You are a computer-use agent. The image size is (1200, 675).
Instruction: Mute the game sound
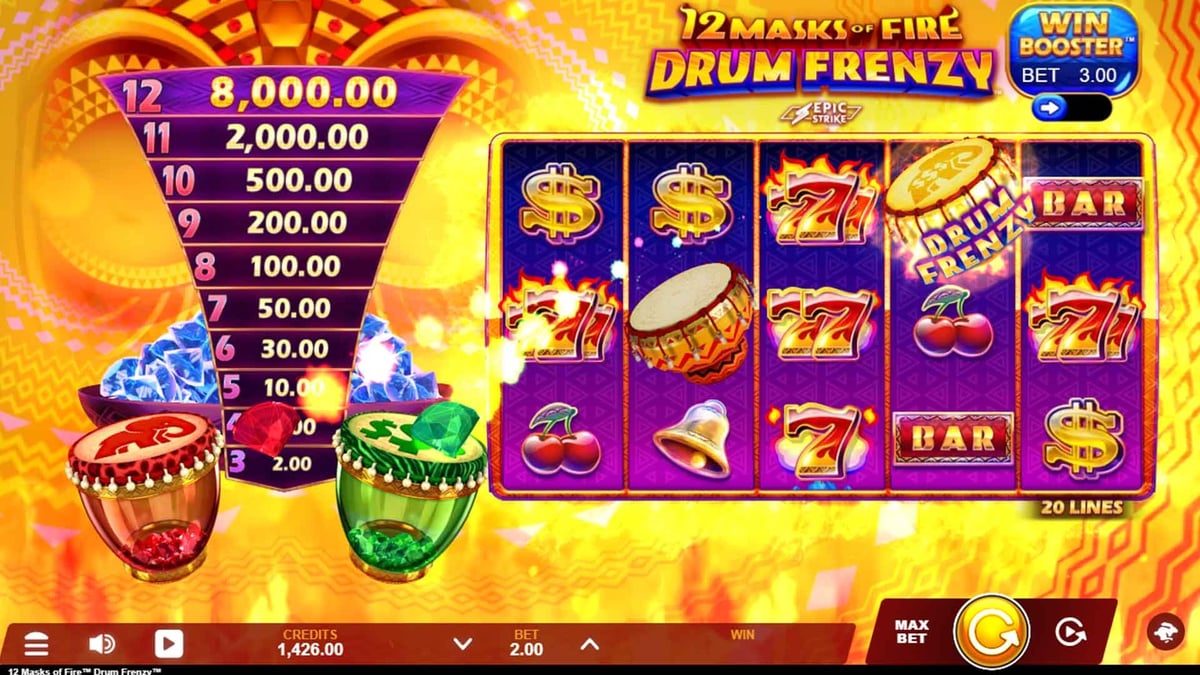point(100,645)
